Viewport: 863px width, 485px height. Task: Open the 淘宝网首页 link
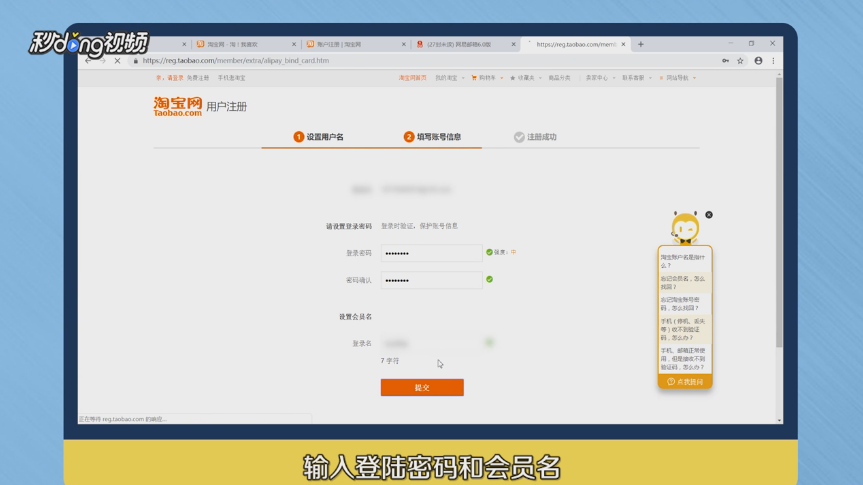pos(412,78)
